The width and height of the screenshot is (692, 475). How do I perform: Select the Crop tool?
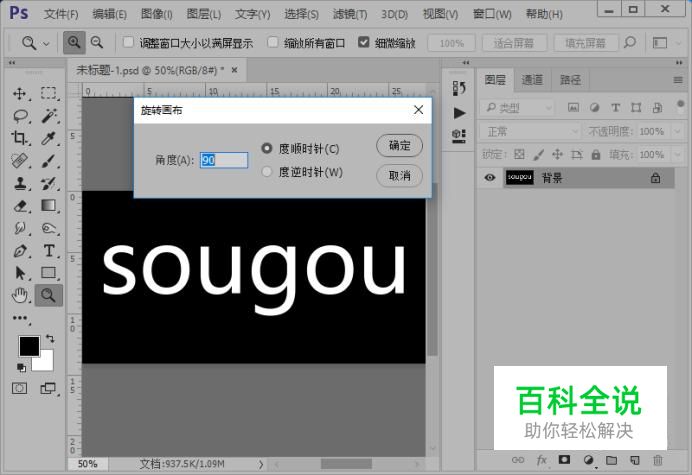[19, 138]
